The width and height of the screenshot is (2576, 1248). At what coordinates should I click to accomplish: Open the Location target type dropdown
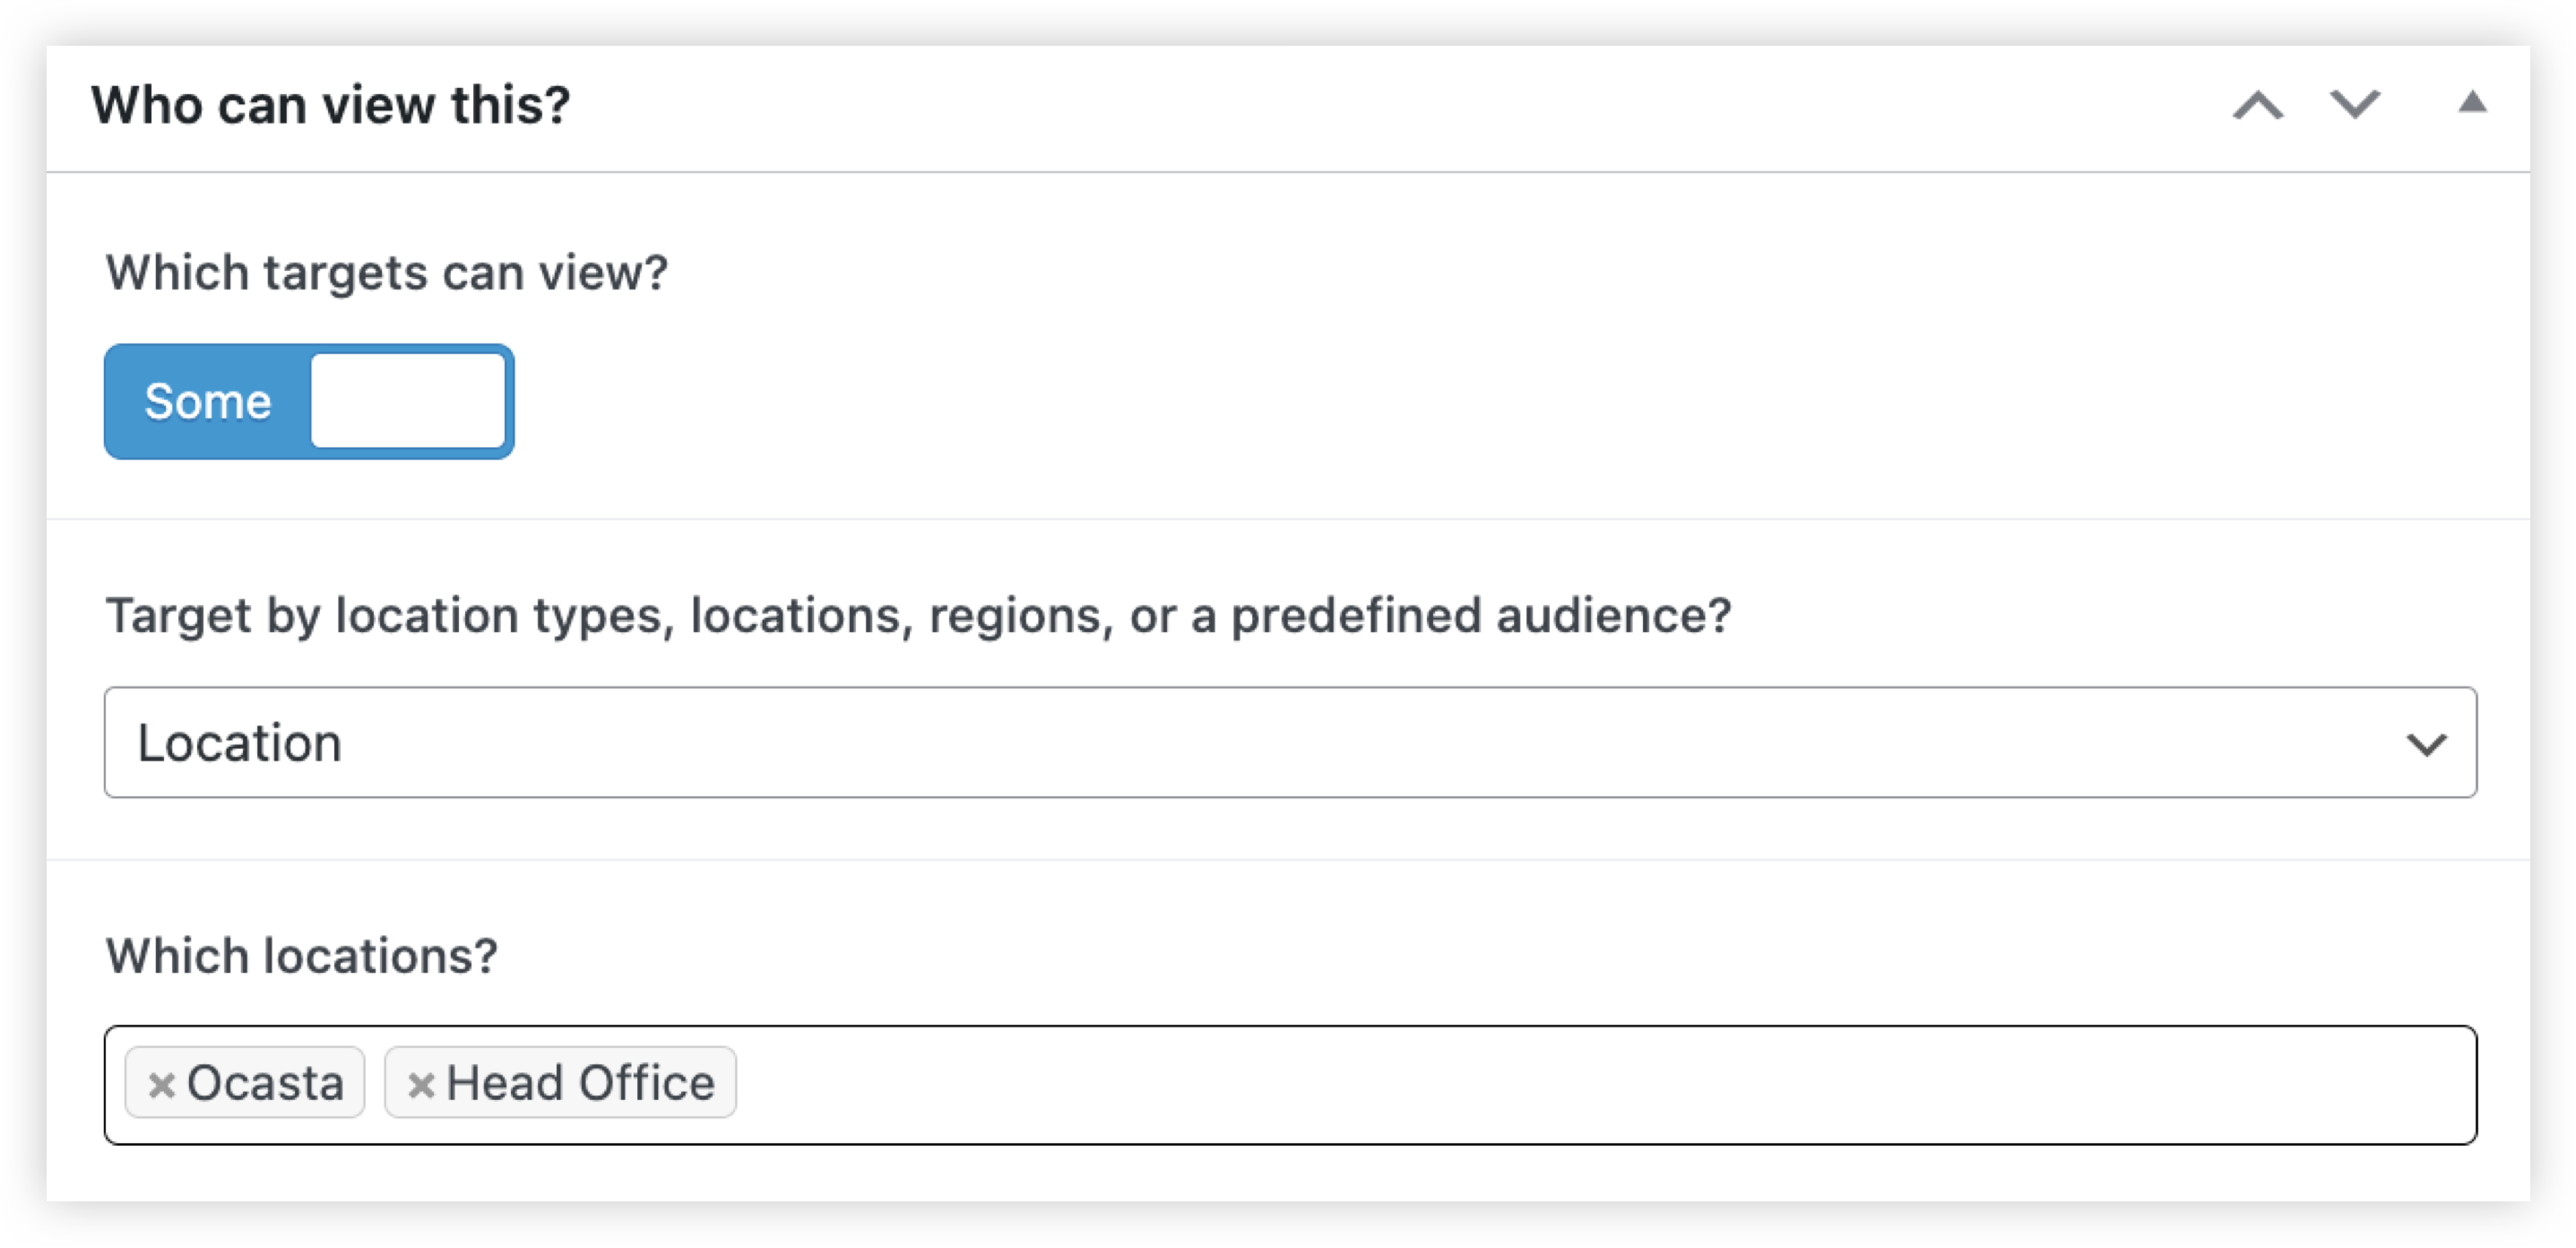1290,742
